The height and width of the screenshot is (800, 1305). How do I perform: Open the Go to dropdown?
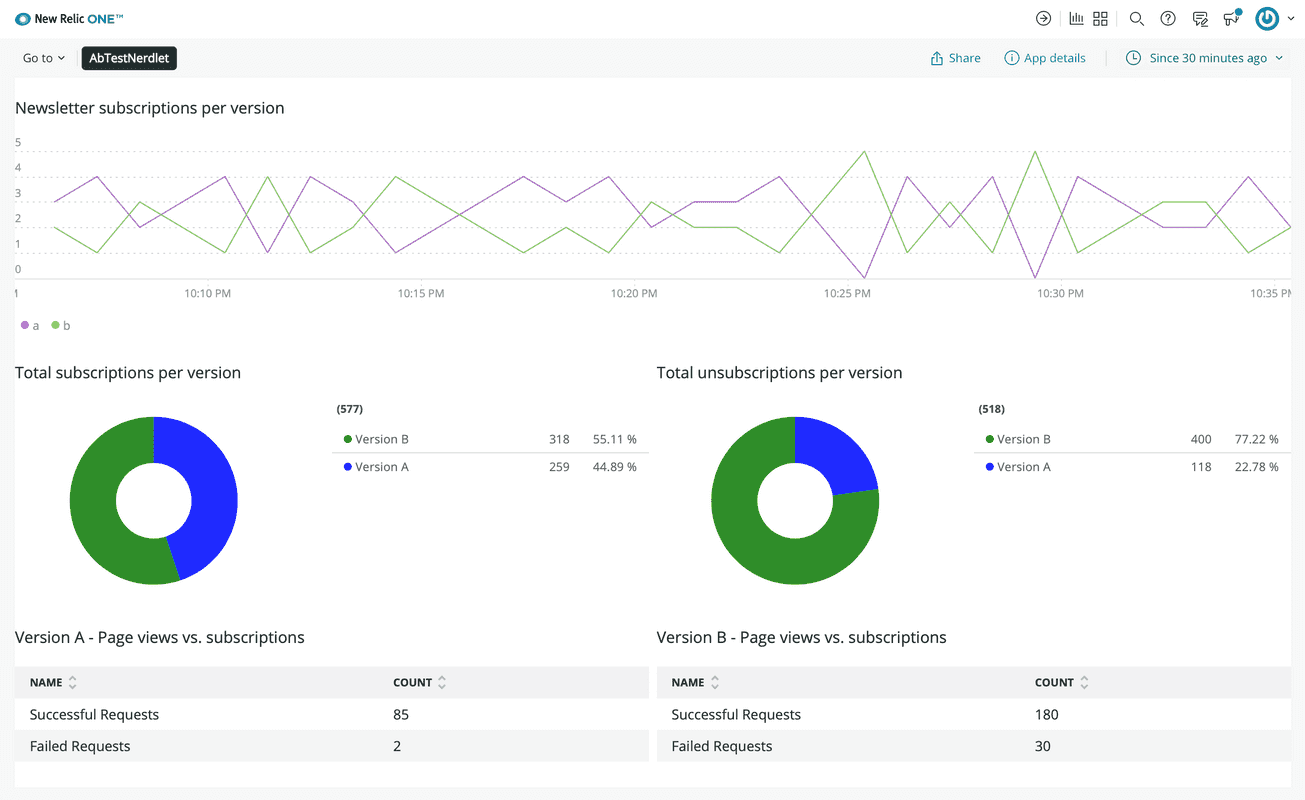44,58
